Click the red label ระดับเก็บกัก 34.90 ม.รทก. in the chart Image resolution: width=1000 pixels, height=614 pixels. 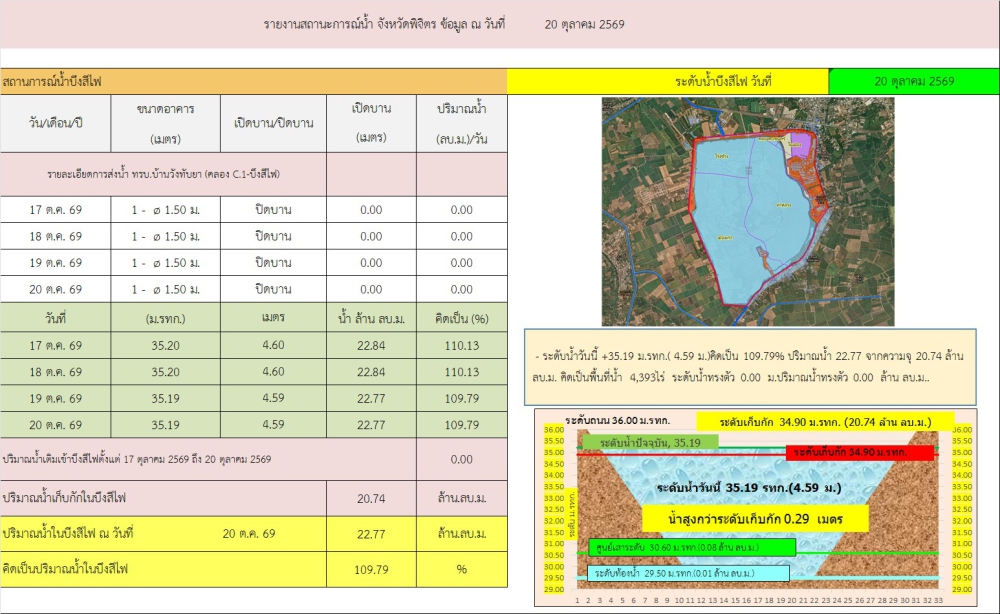pyautogui.click(x=860, y=452)
